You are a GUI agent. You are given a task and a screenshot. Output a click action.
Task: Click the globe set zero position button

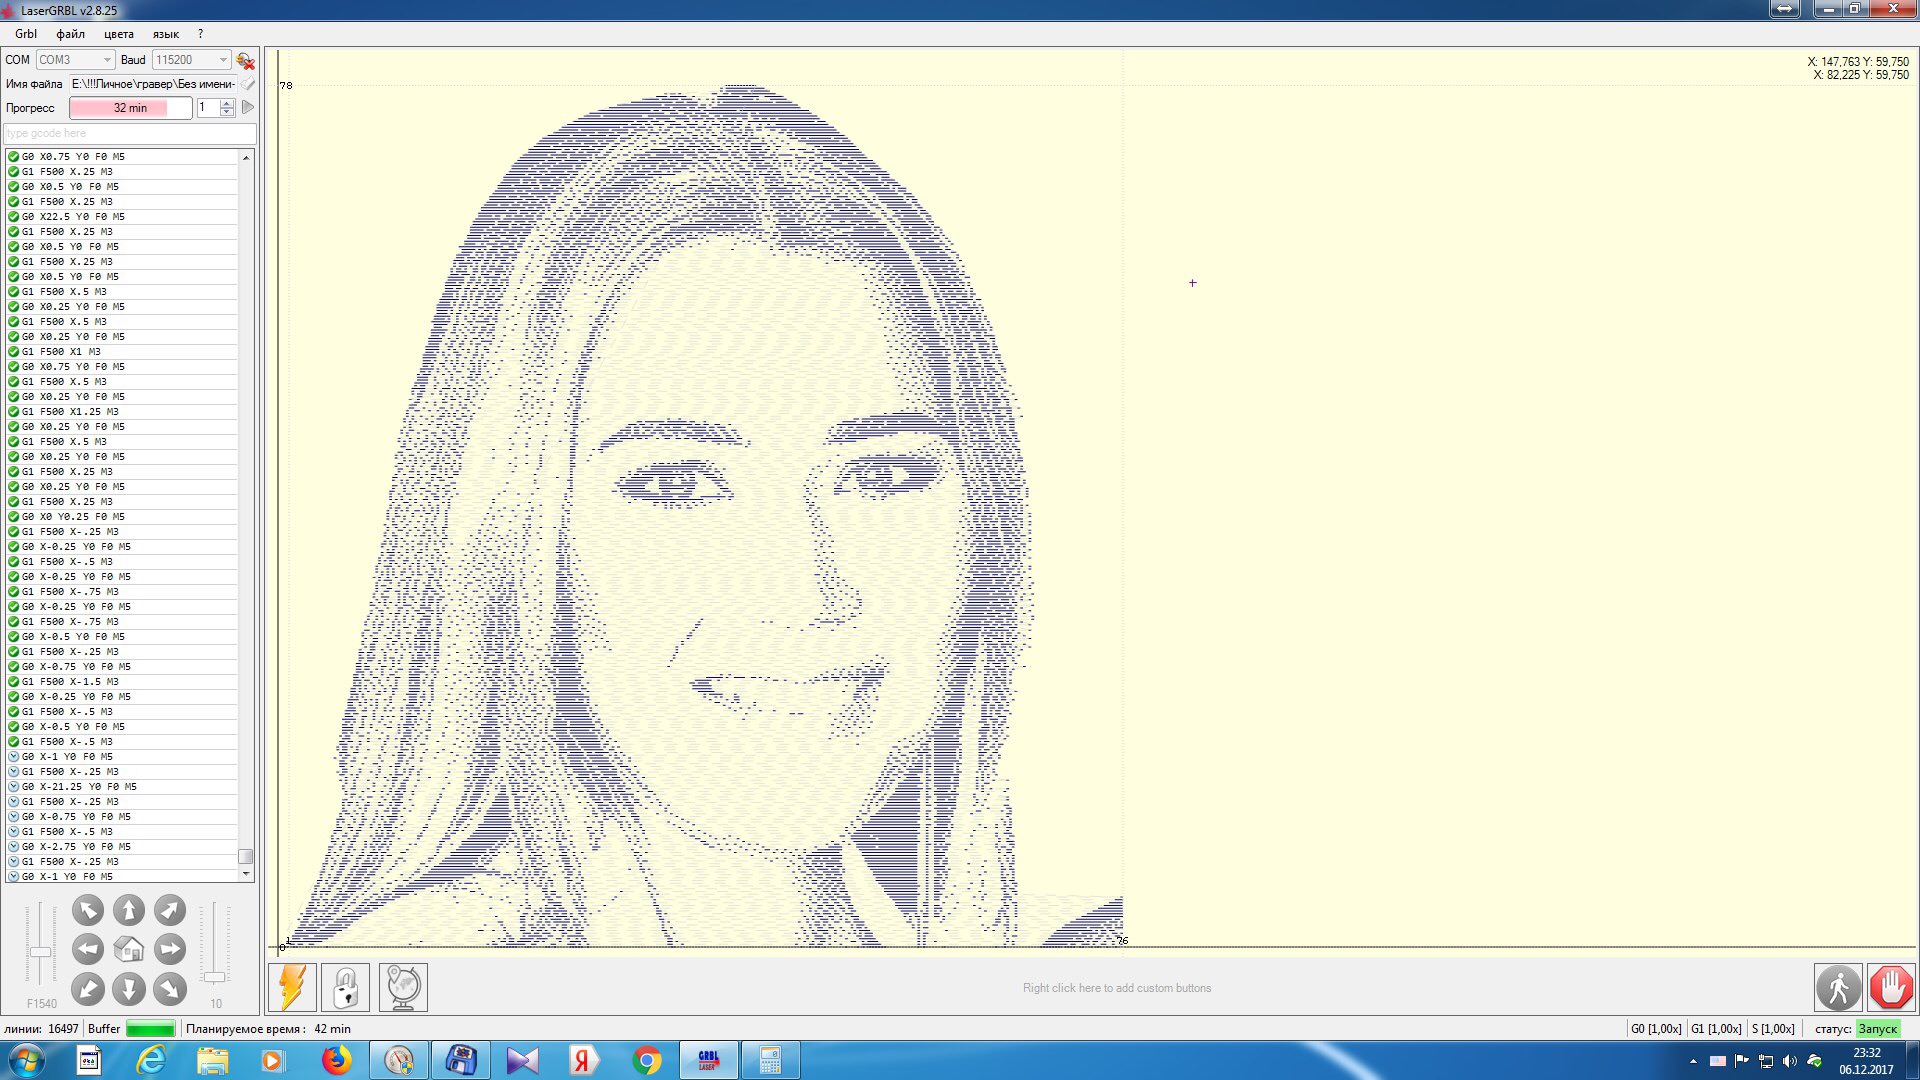click(x=403, y=987)
